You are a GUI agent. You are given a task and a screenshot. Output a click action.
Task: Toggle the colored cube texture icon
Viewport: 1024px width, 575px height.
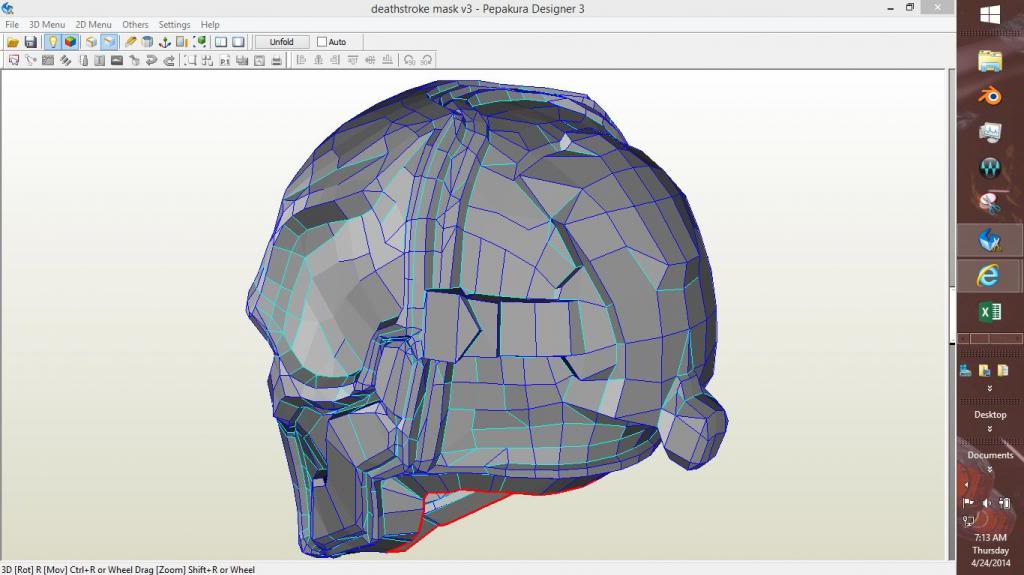click(70, 42)
